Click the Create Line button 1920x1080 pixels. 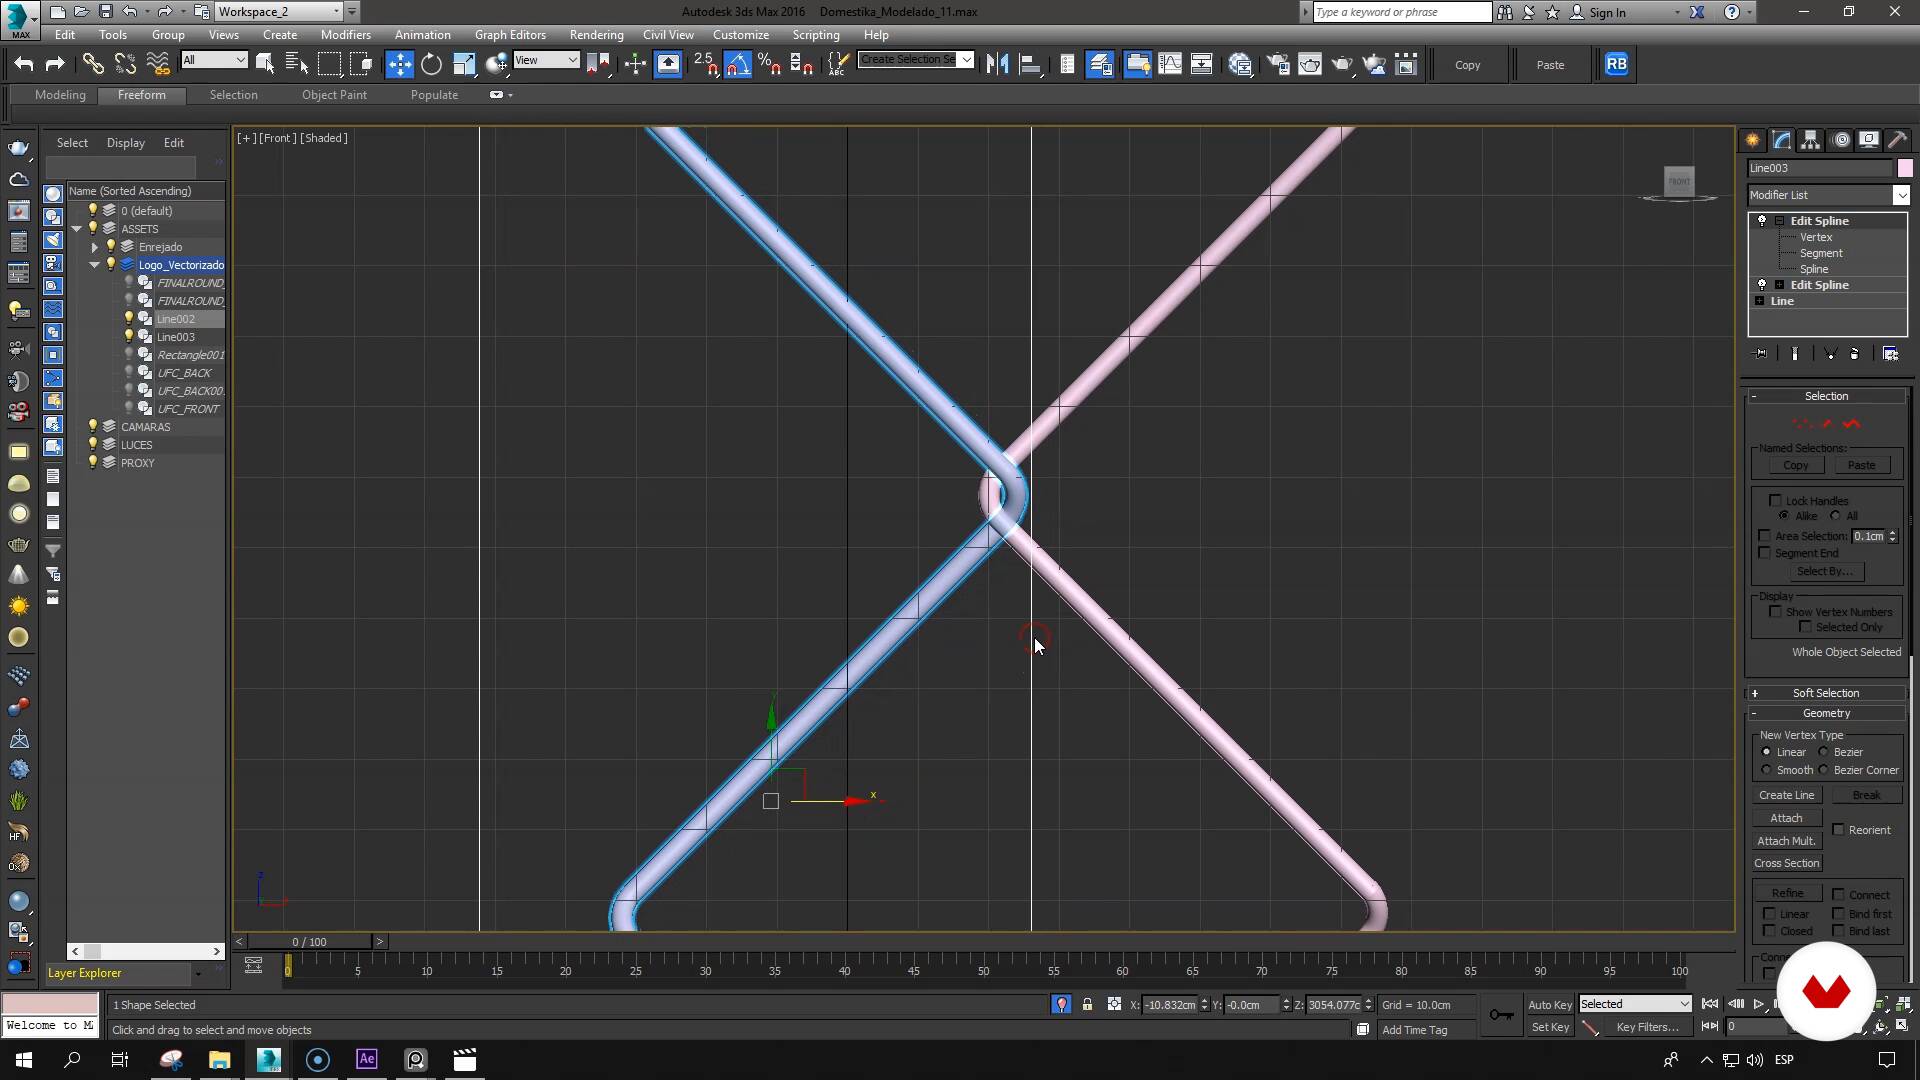click(1786, 795)
